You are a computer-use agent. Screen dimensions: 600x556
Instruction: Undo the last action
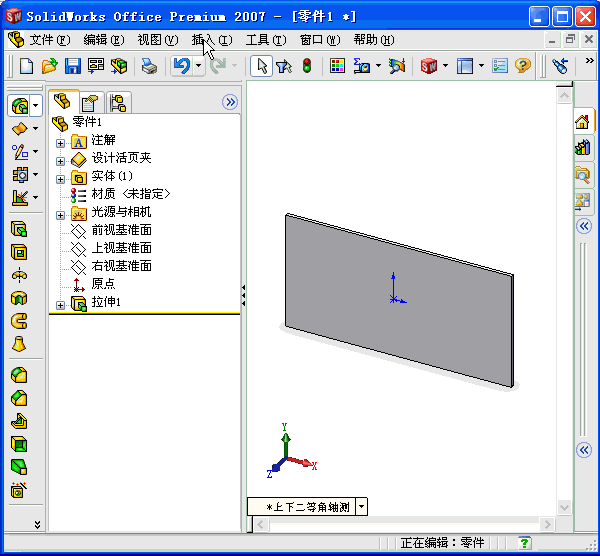(182, 66)
